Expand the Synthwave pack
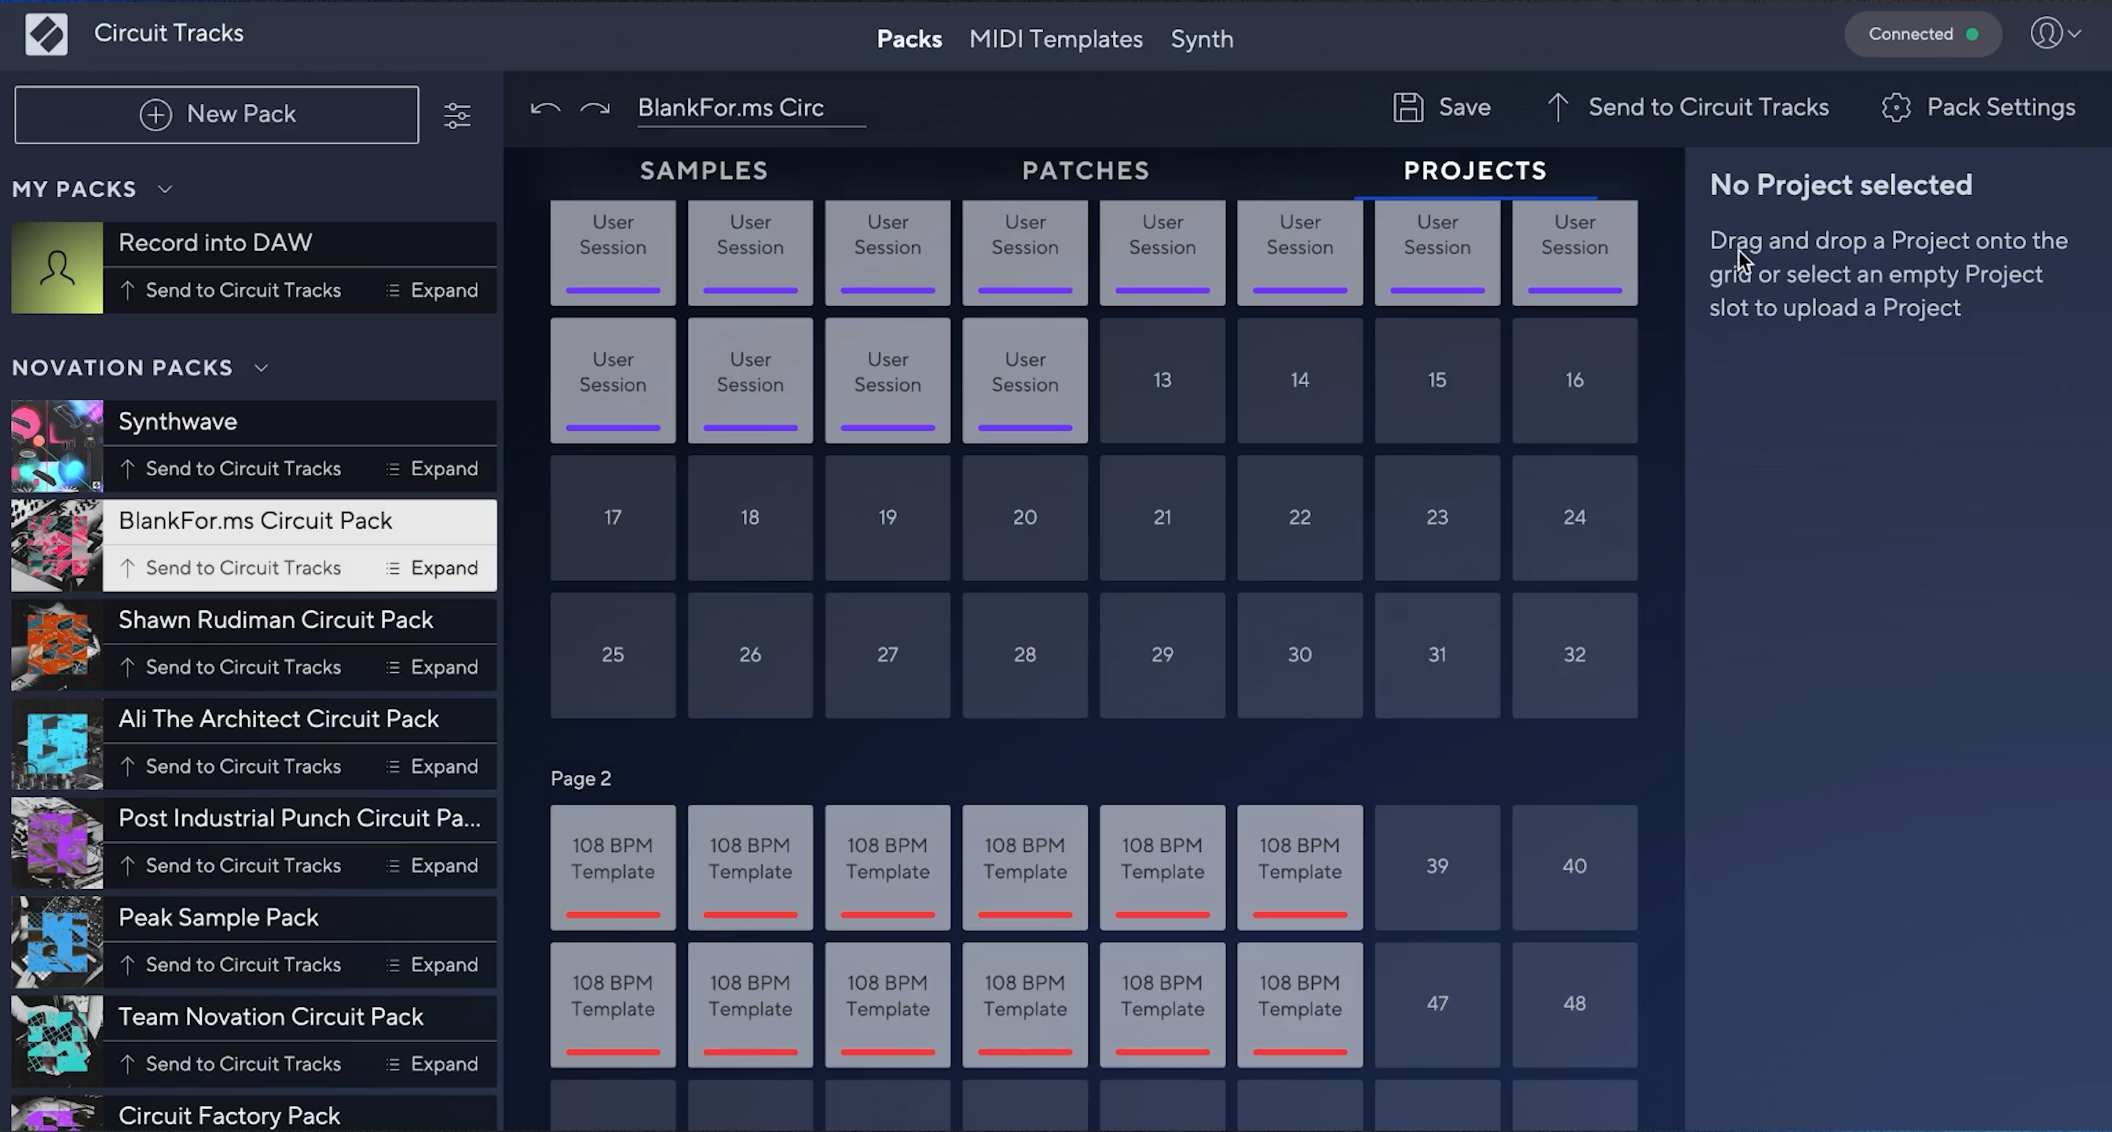Image resolution: width=2112 pixels, height=1132 pixels. [x=432, y=468]
